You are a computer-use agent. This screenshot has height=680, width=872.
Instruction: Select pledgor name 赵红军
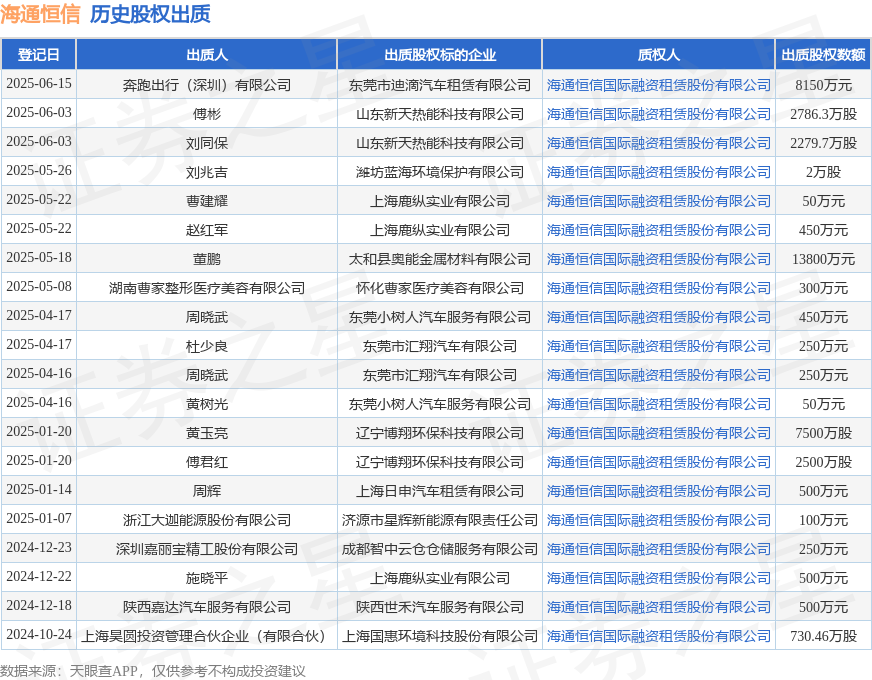tap(206, 230)
